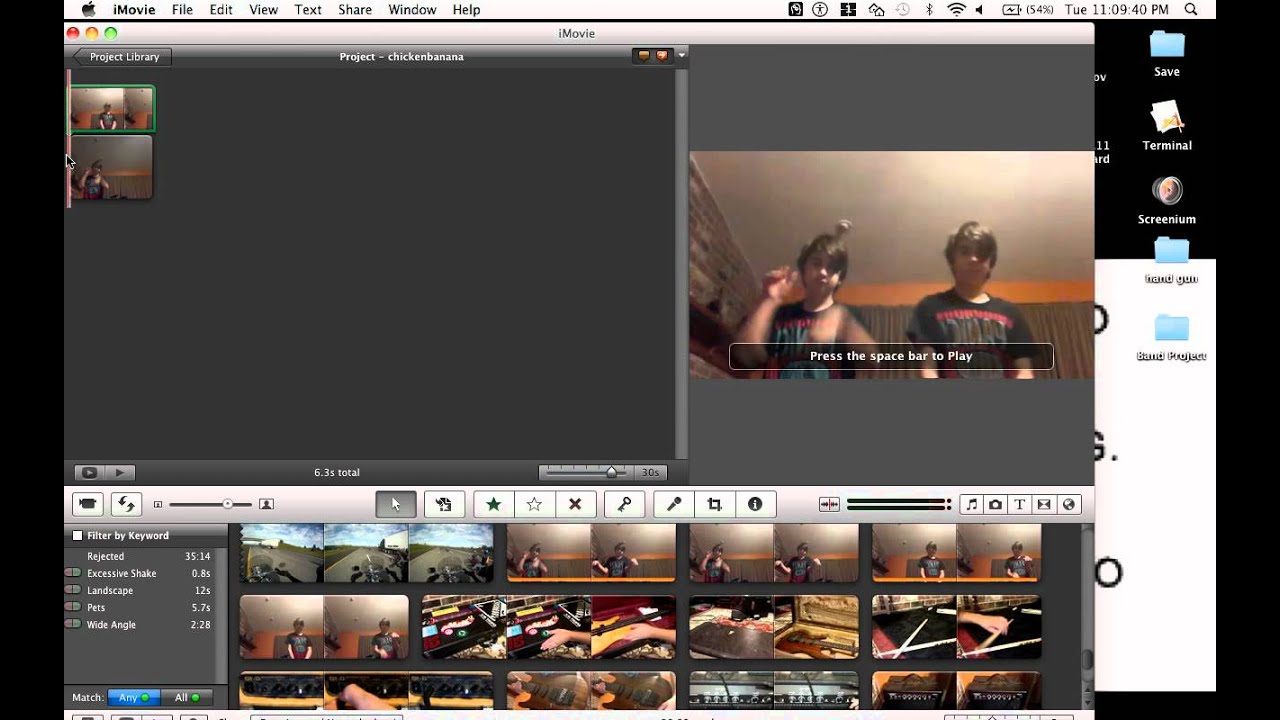Click the Bluetooth menu bar icon

point(929,9)
